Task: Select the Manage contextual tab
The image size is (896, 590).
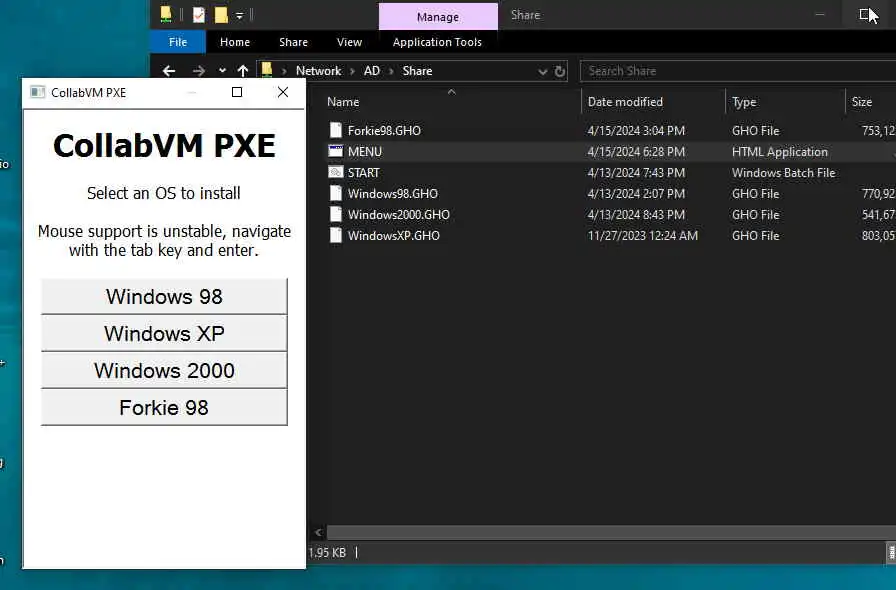Action: click(438, 17)
